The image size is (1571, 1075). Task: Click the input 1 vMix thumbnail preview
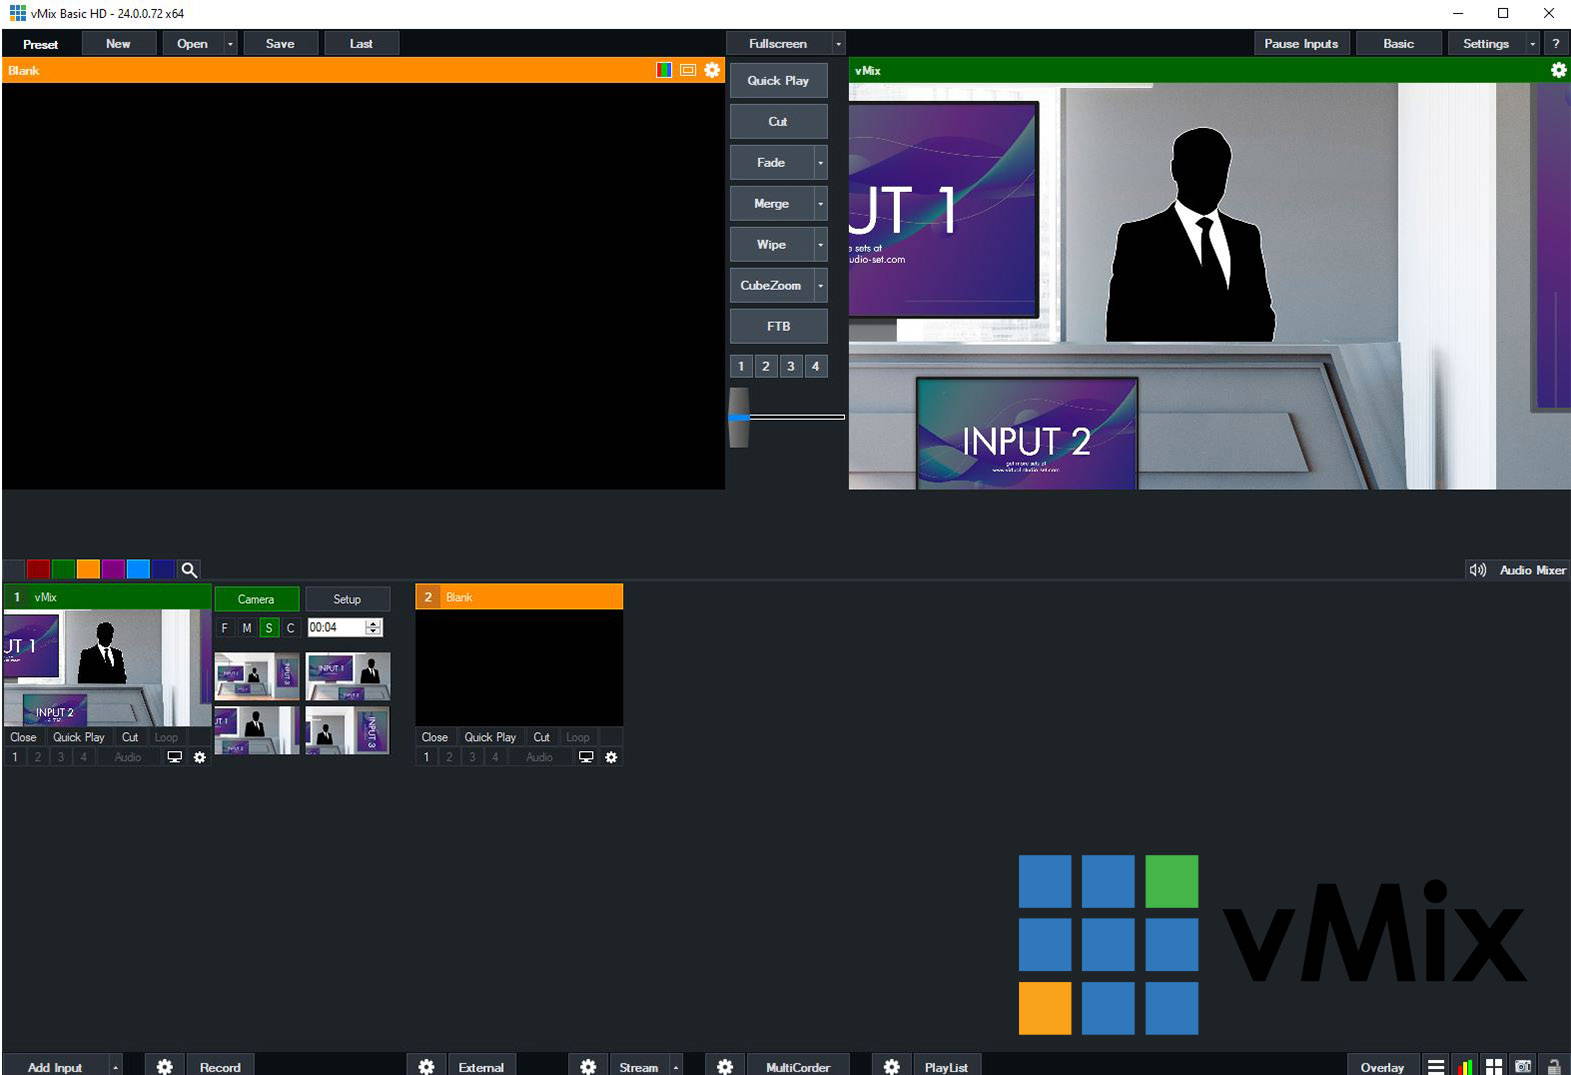coord(107,667)
